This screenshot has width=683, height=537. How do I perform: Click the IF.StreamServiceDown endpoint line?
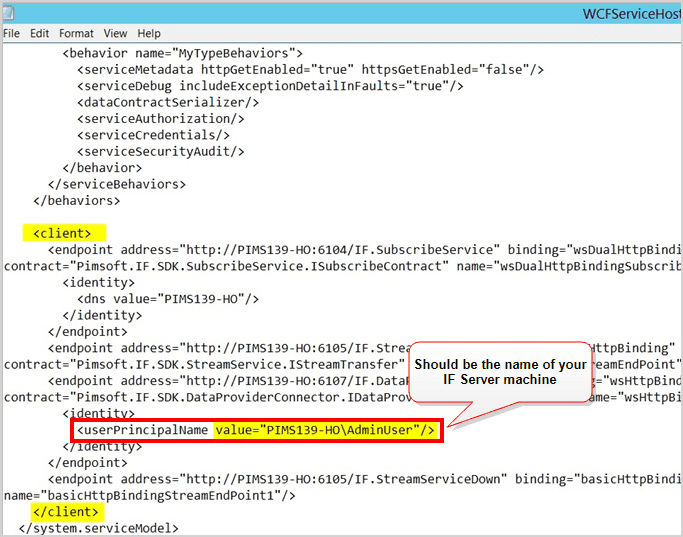(x=365, y=480)
